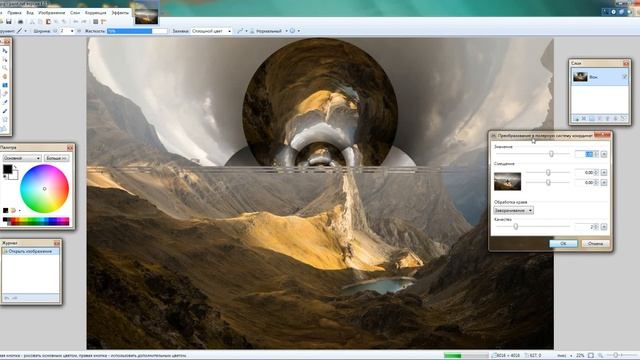
Task: Select the Pan hand tool
Action: 5,76
